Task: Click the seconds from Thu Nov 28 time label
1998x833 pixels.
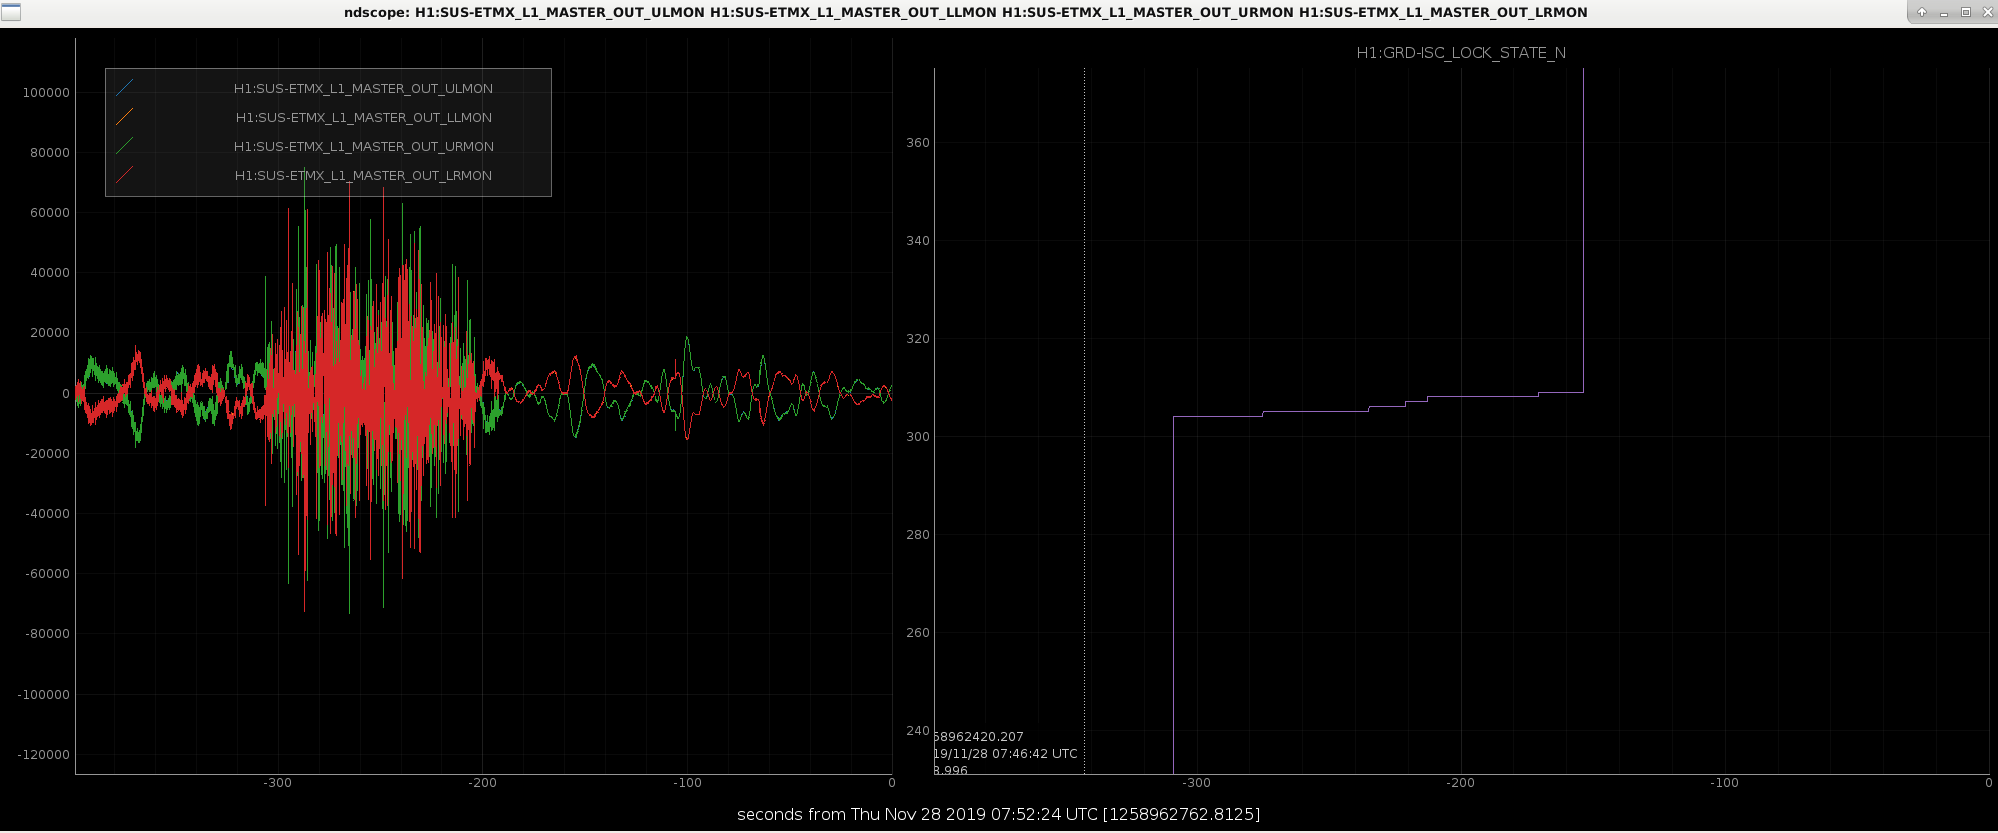Action: pos(998,814)
